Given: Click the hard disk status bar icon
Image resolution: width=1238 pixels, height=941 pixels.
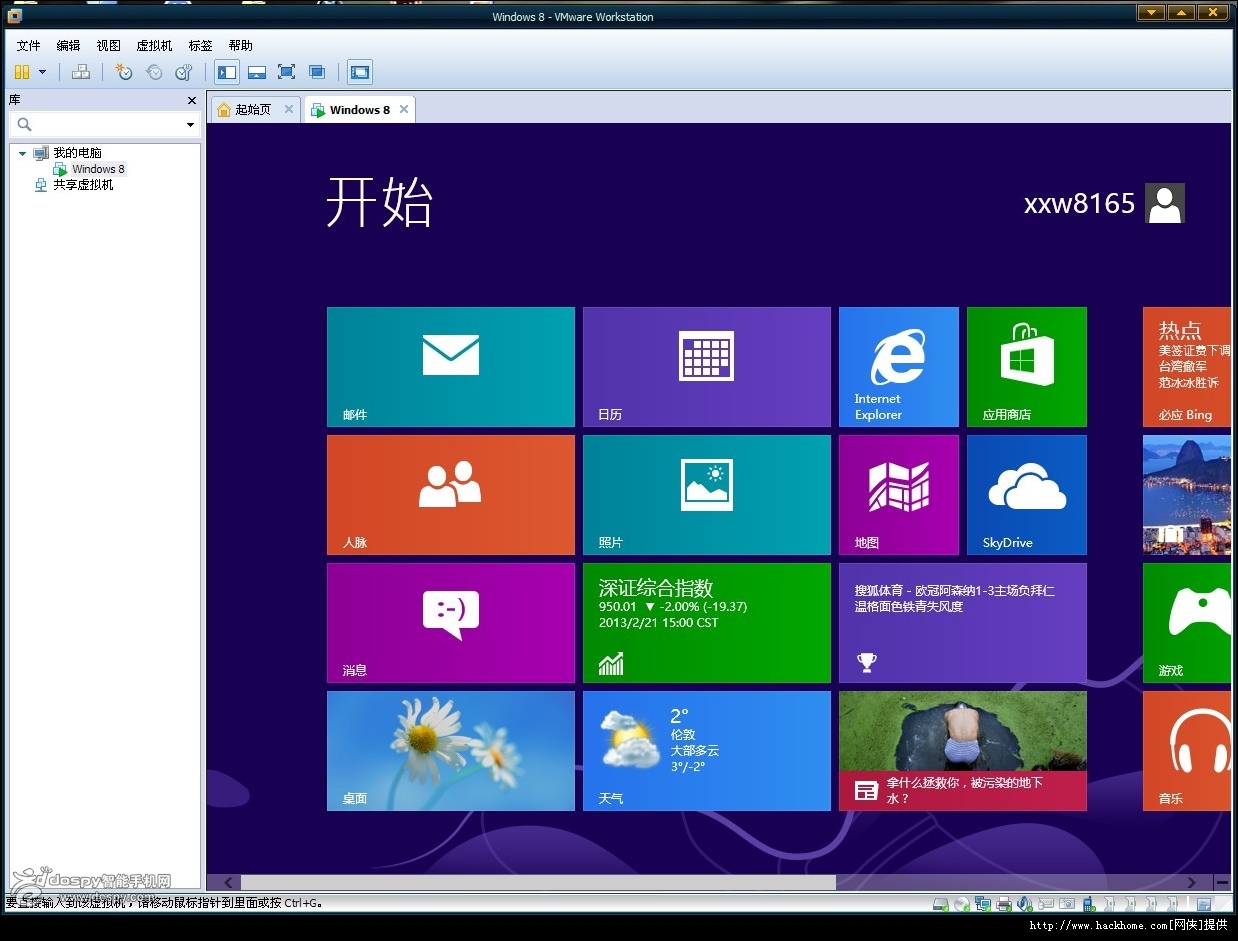Looking at the screenshot, I should (941, 904).
